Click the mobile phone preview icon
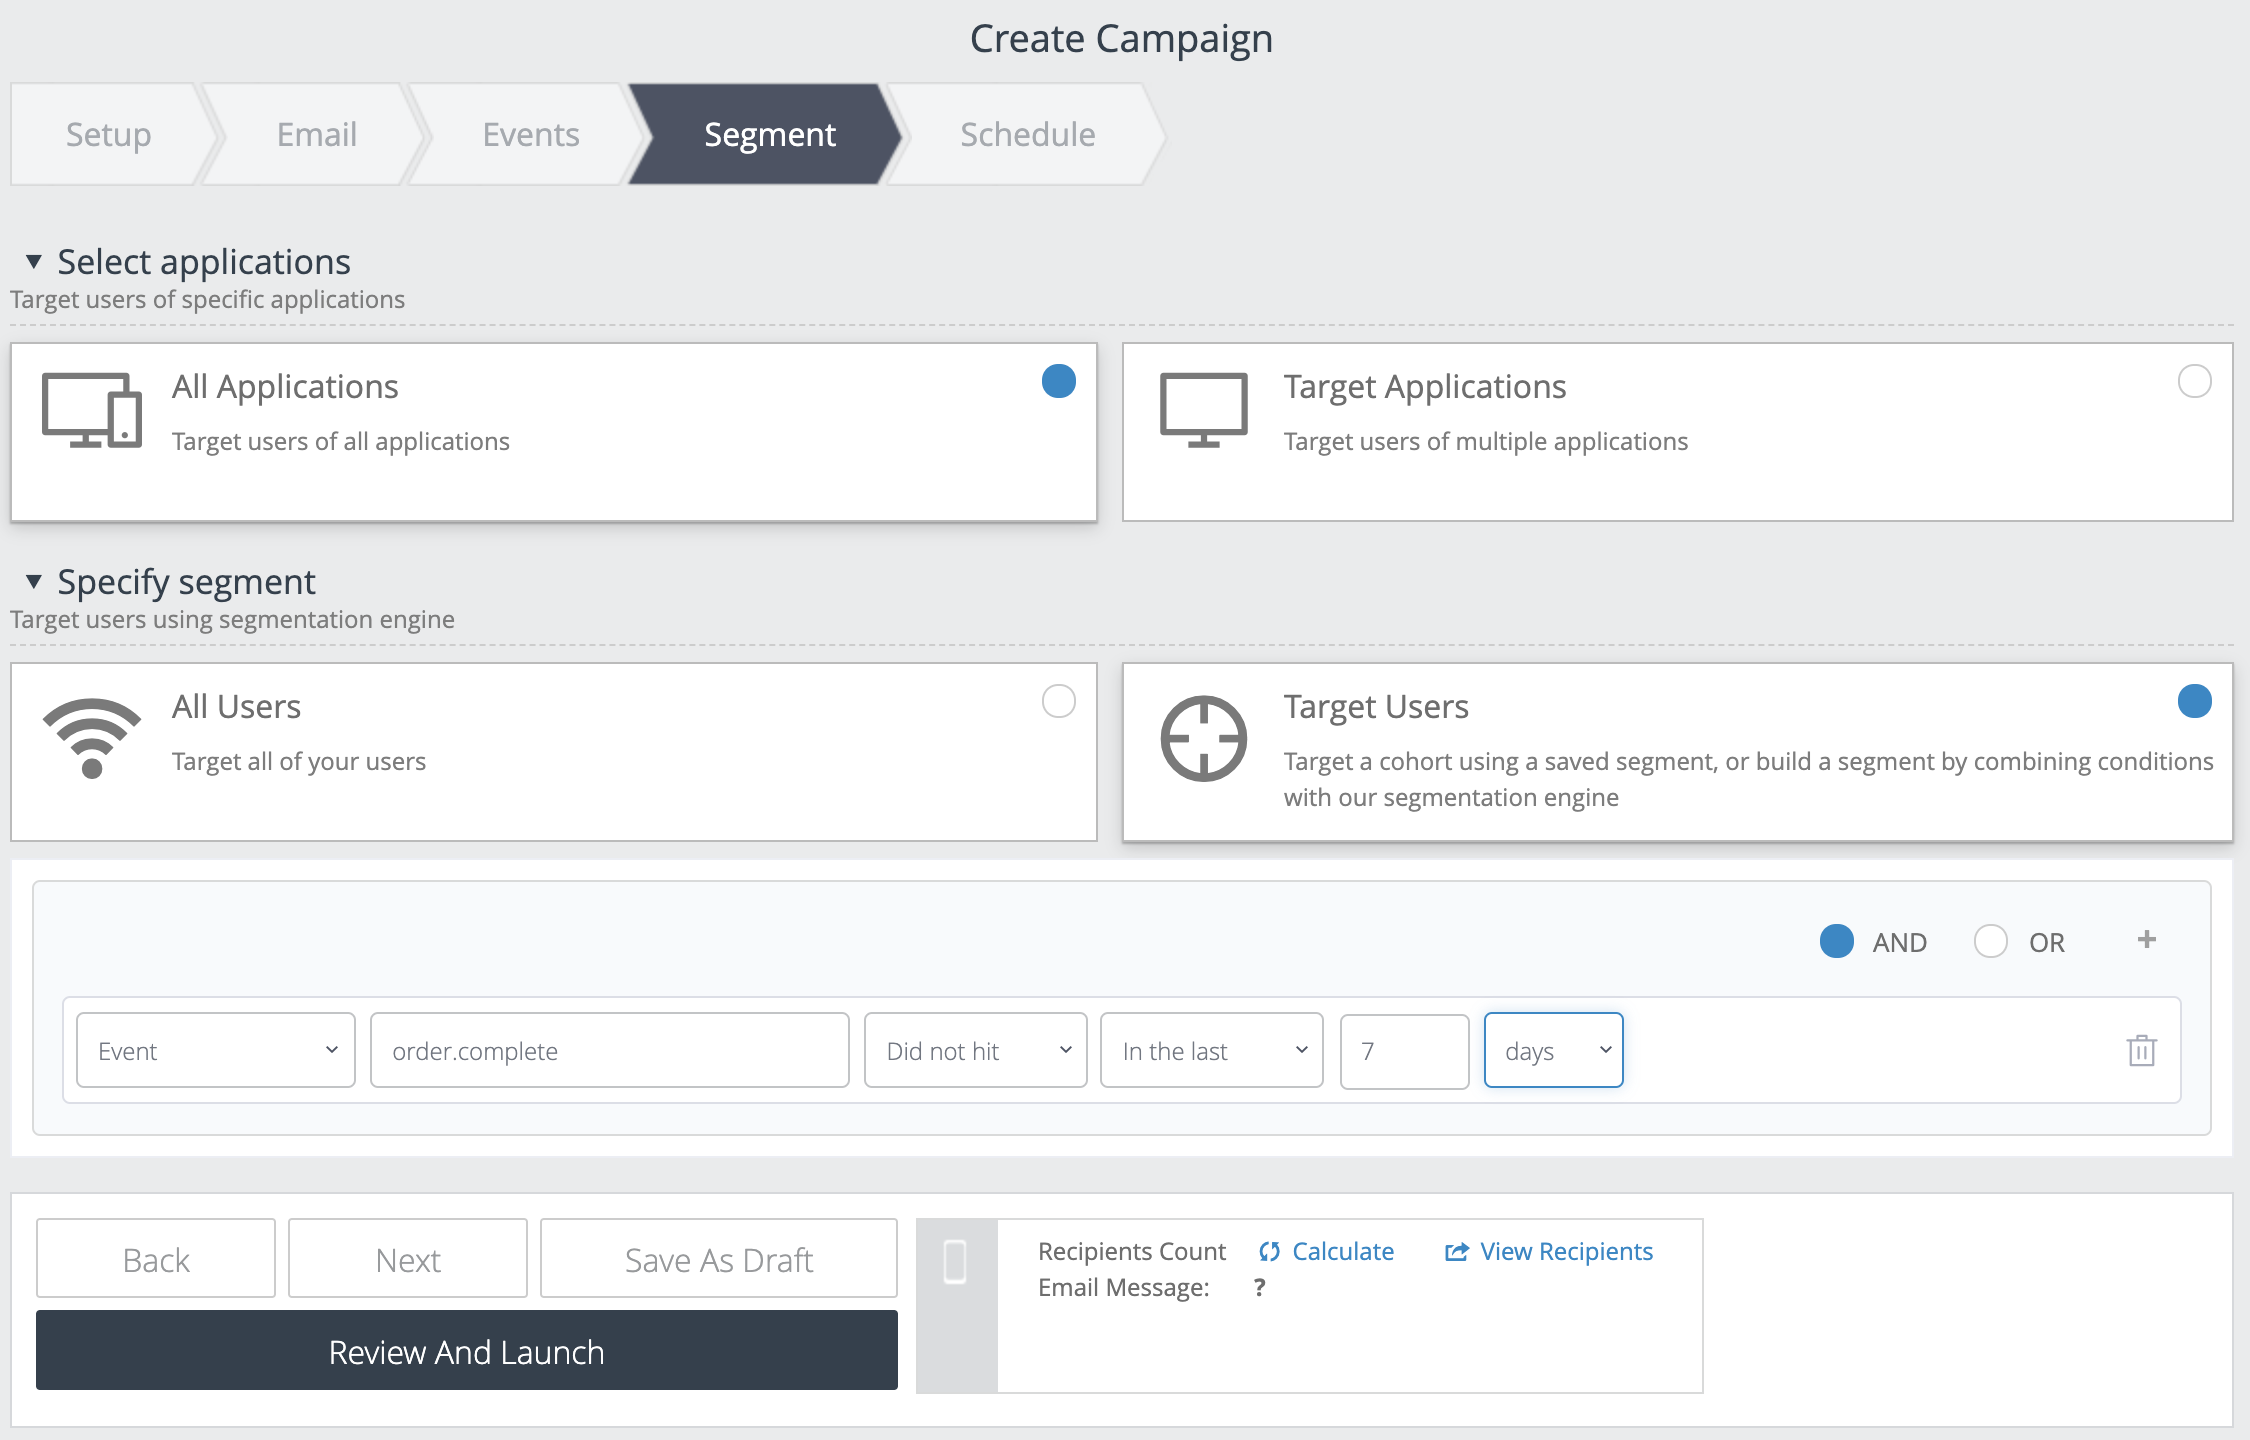This screenshot has height=1440, width=2250. 955,1262
